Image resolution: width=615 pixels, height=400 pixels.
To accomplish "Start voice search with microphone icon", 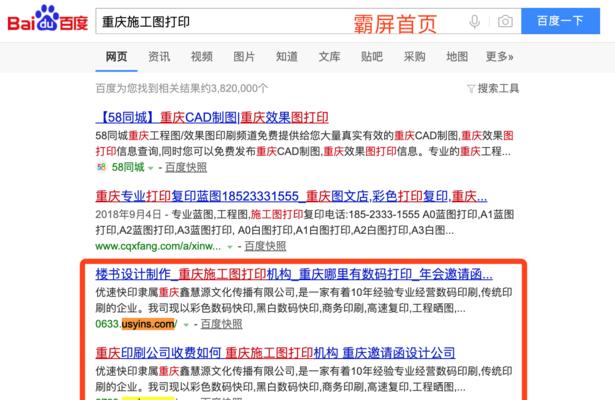I will [x=475, y=21].
